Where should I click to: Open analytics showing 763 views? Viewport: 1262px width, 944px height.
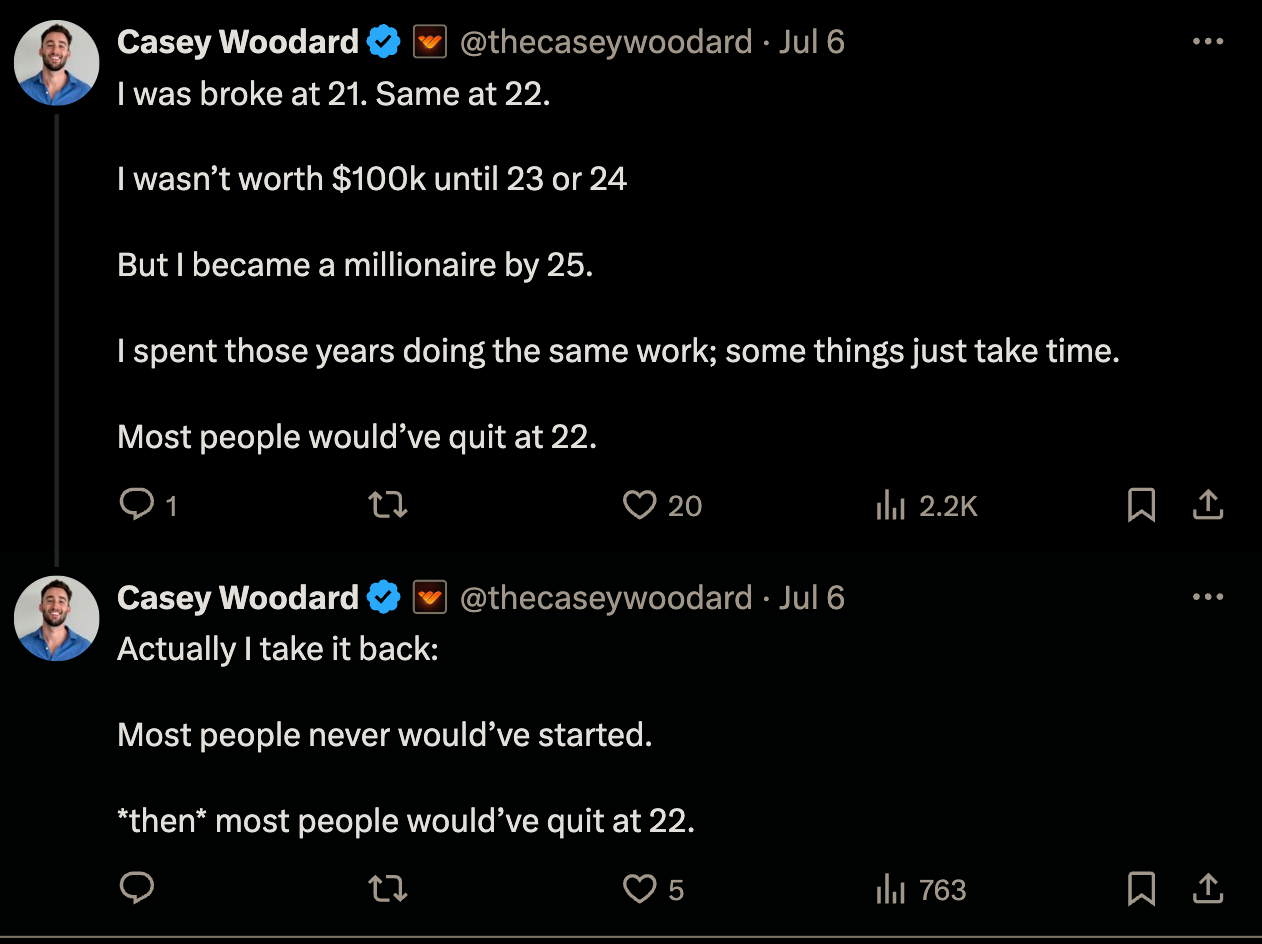pos(890,888)
